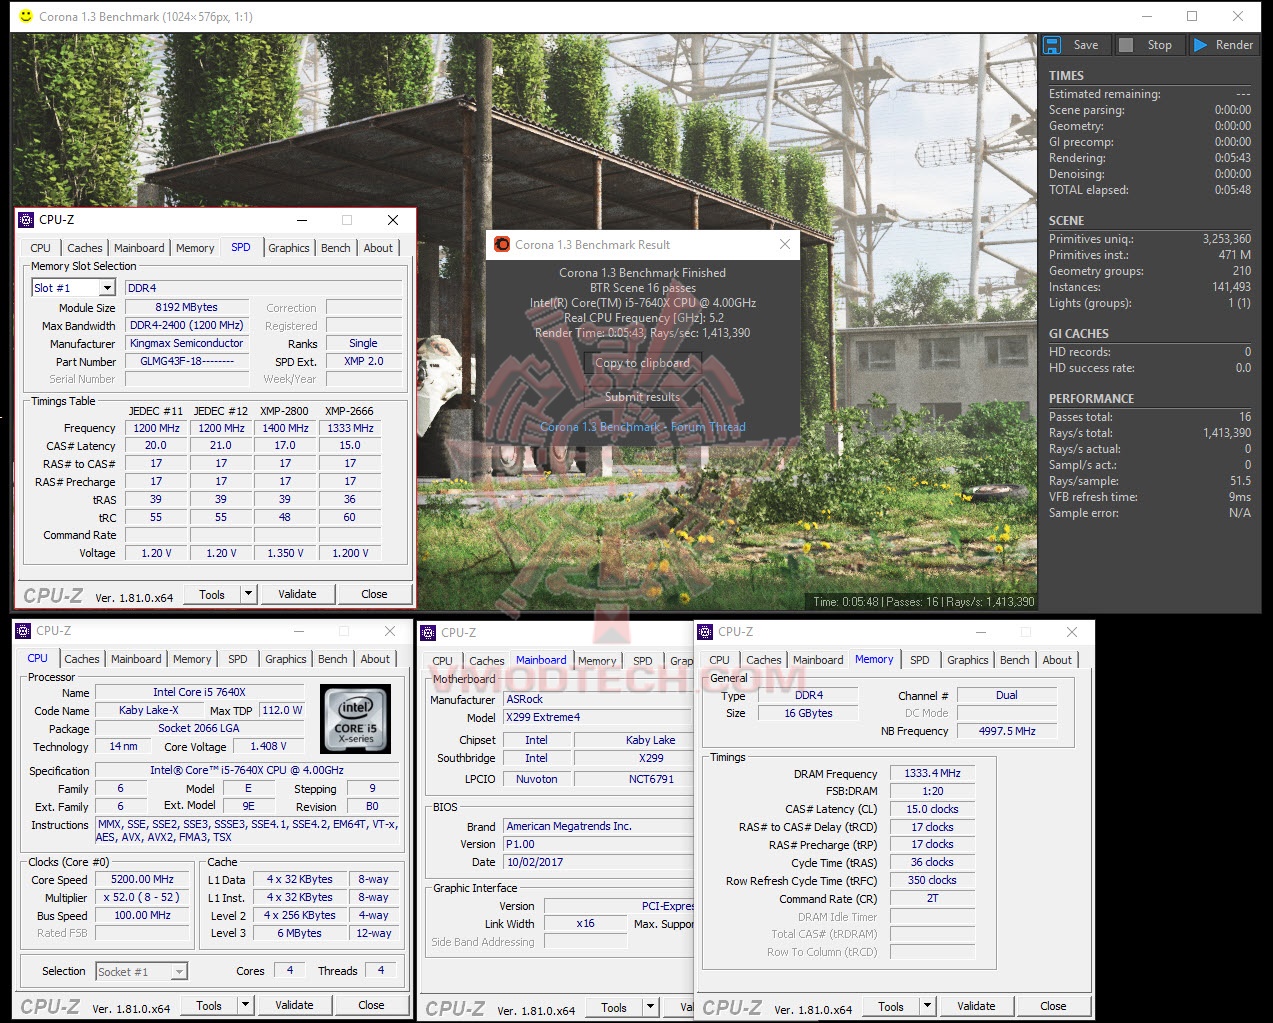Click the NB Frequency 4997.5 MHz value
Screen dimensions: 1273x1023
1007,732
